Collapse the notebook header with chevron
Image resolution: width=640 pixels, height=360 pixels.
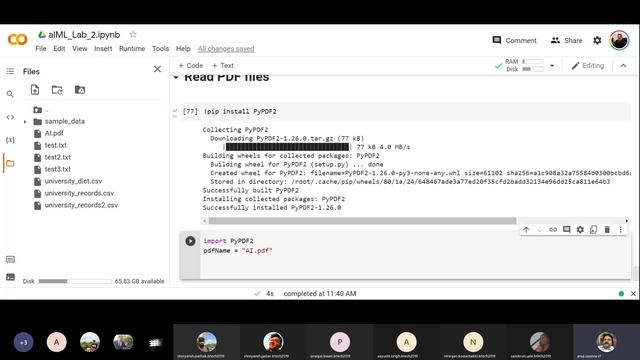click(623, 66)
